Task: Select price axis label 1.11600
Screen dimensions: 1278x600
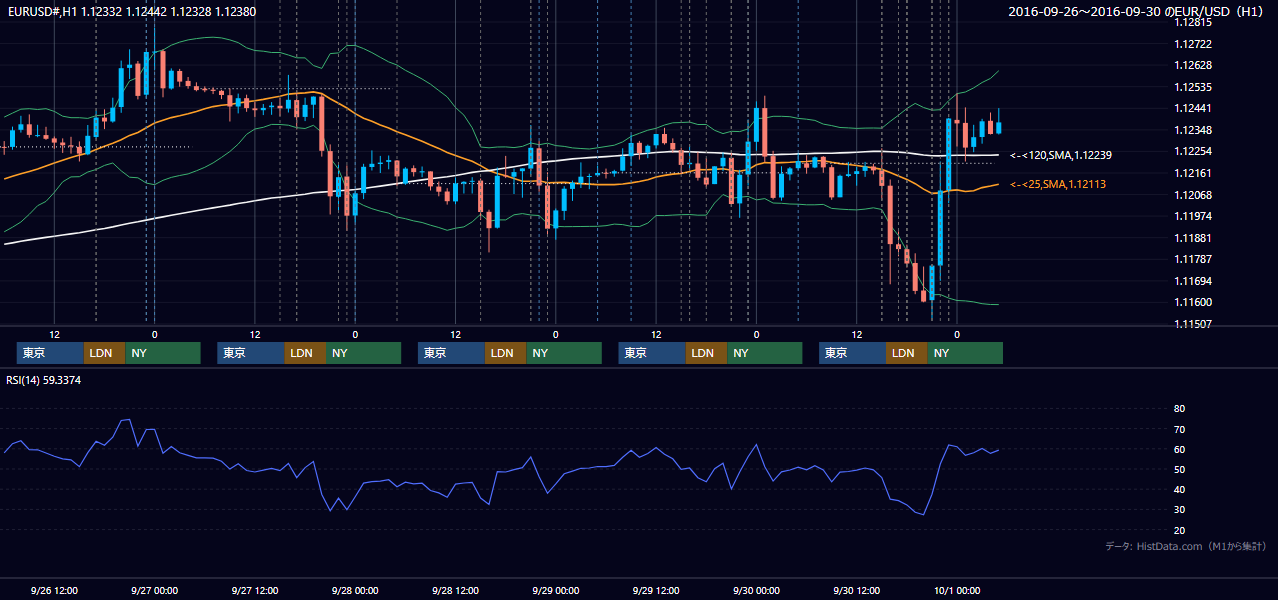Action: [x=1192, y=302]
